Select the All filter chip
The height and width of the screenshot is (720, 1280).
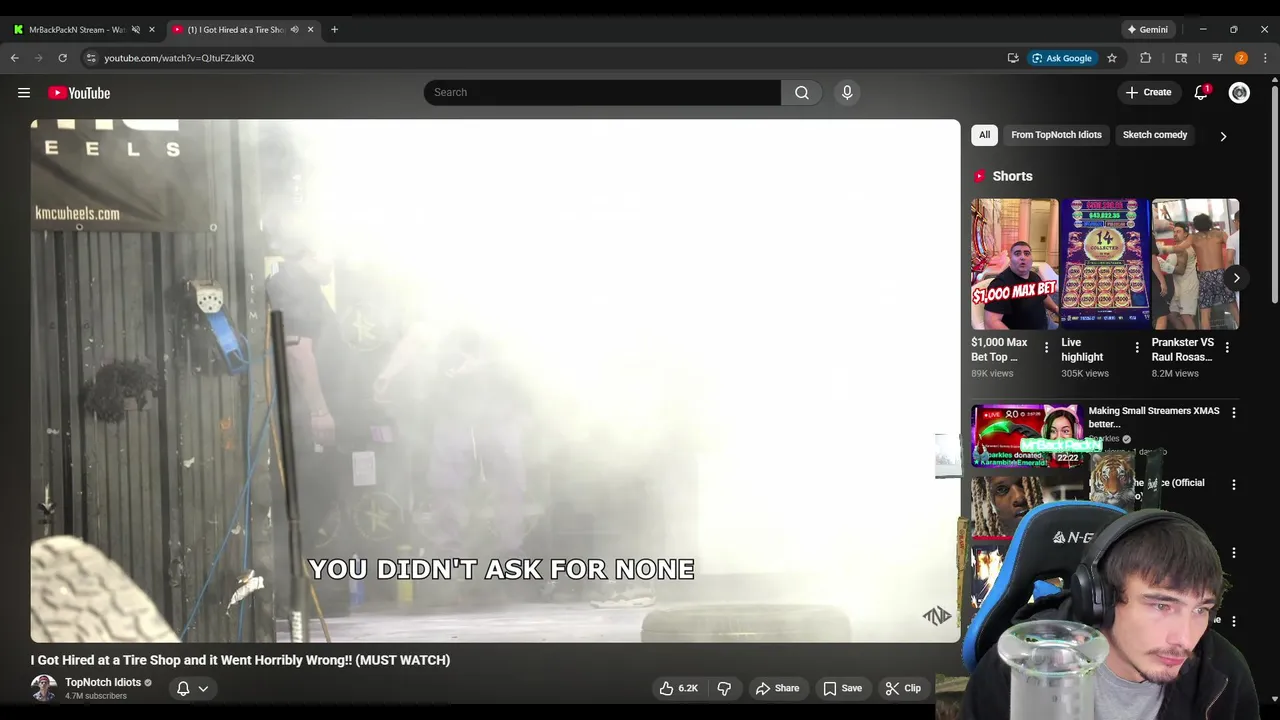984,135
